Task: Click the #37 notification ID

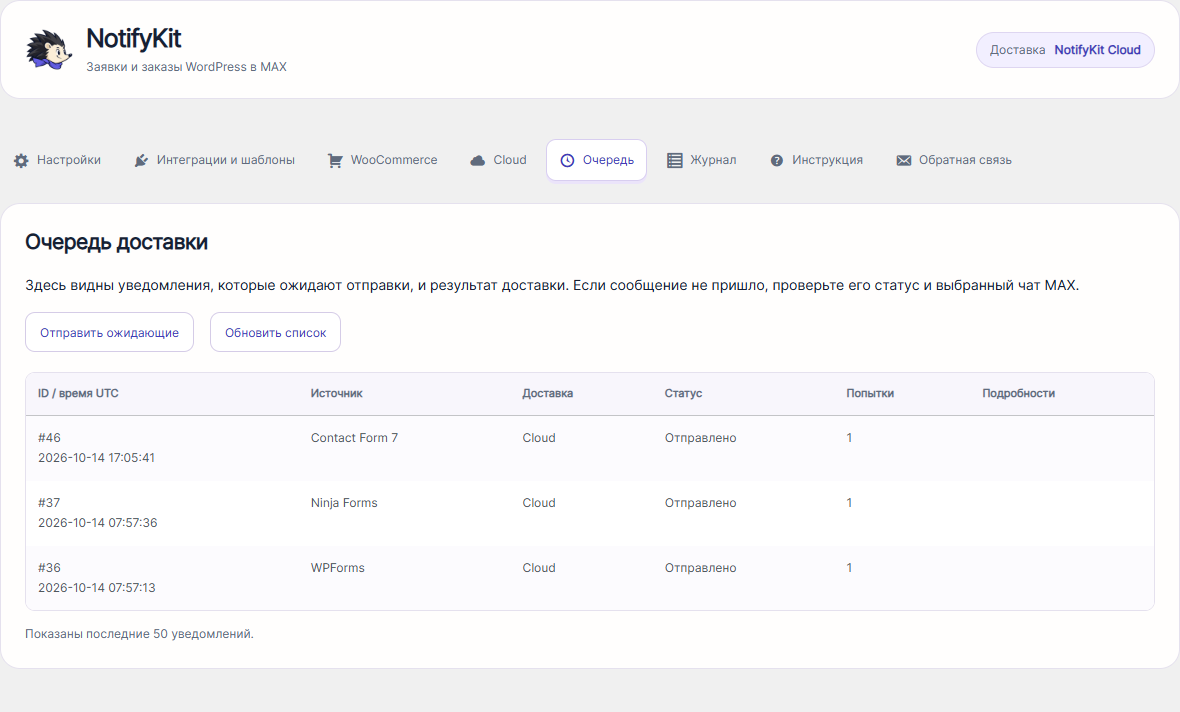Action: click(x=49, y=503)
